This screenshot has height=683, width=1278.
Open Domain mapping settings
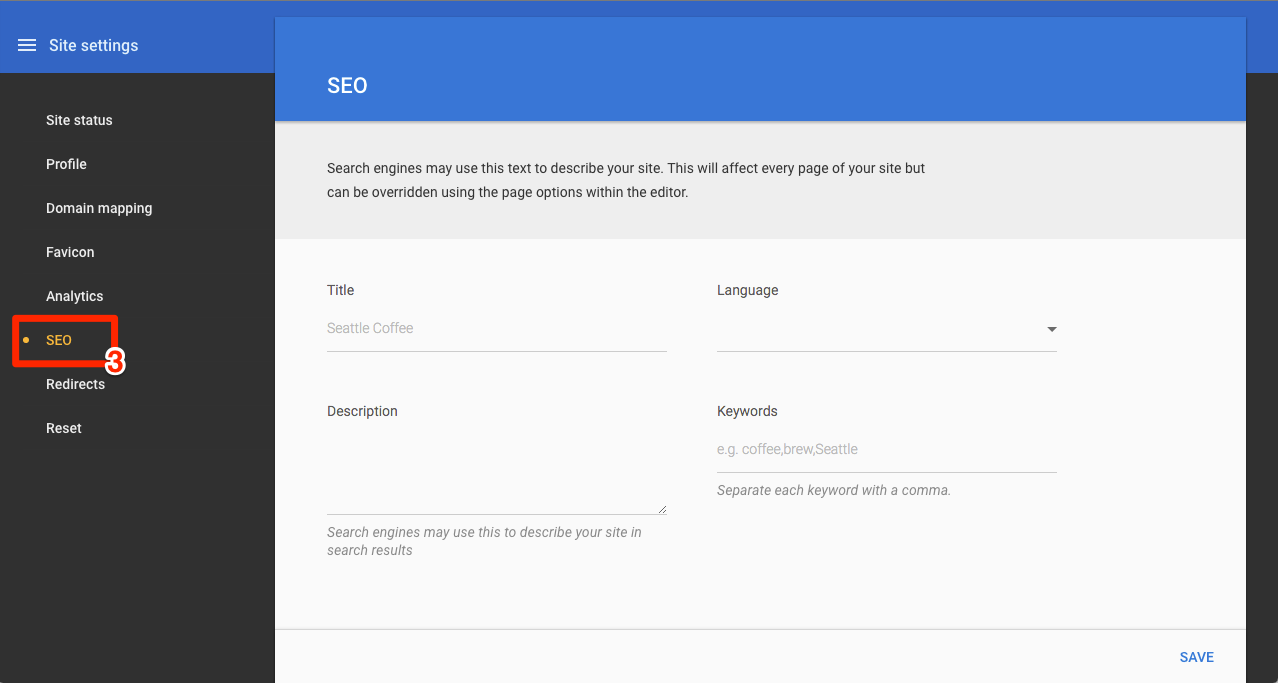point(99,208)
